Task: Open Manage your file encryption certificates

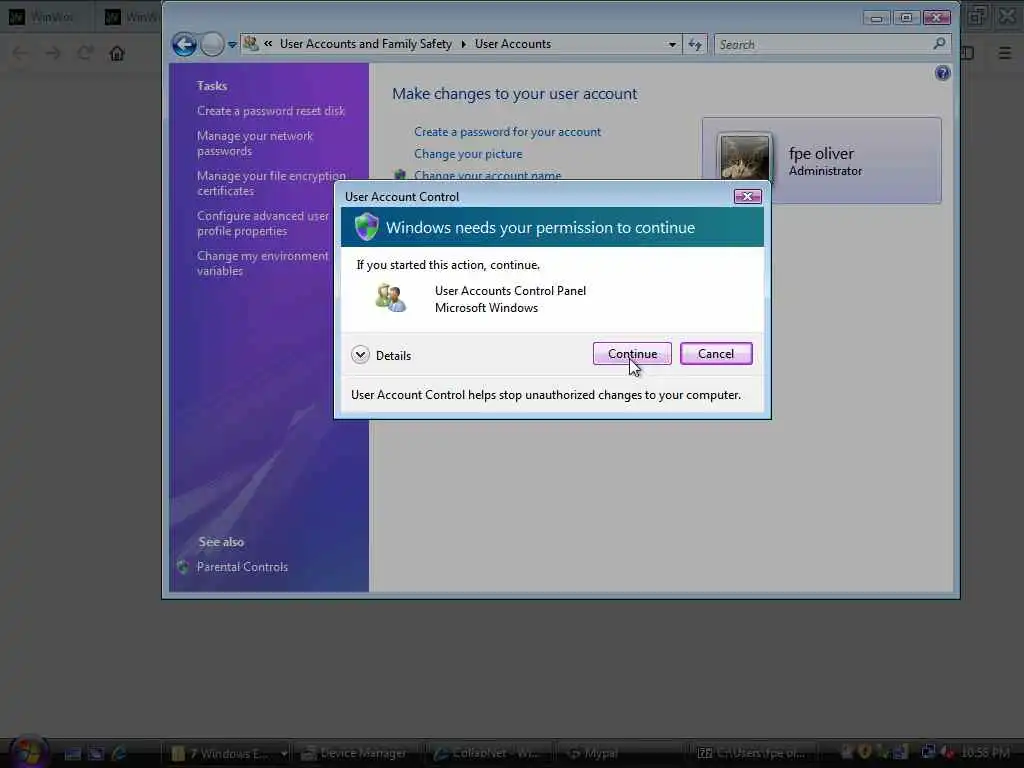Action: click(271, 183)
